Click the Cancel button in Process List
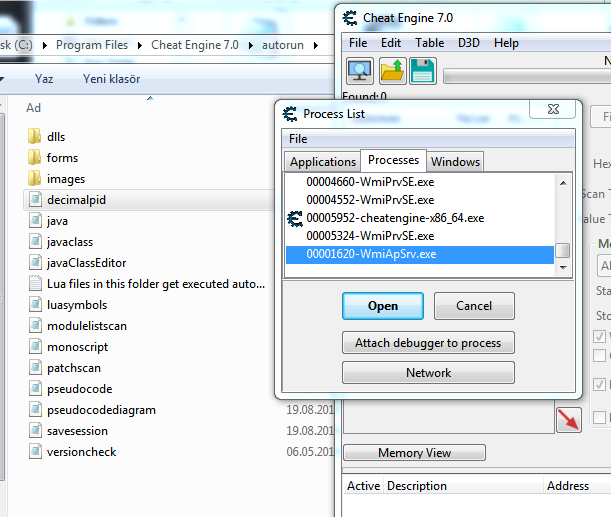Screen dimensions: 611x517 click(474, 306)
